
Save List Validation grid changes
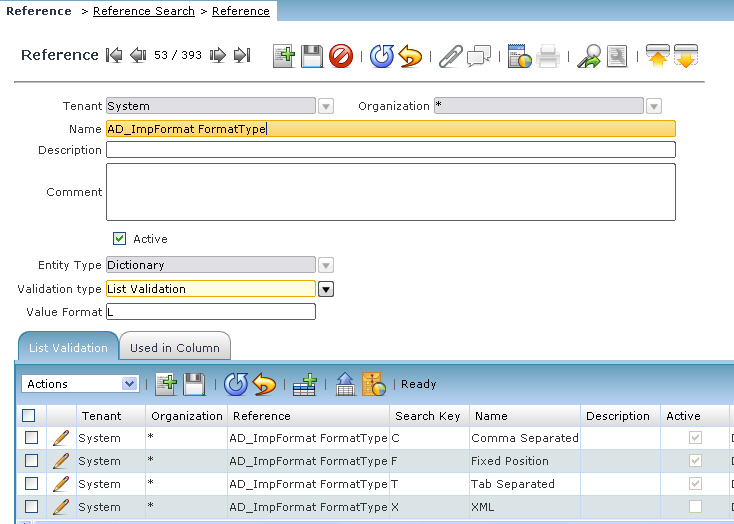pos(194,384)
